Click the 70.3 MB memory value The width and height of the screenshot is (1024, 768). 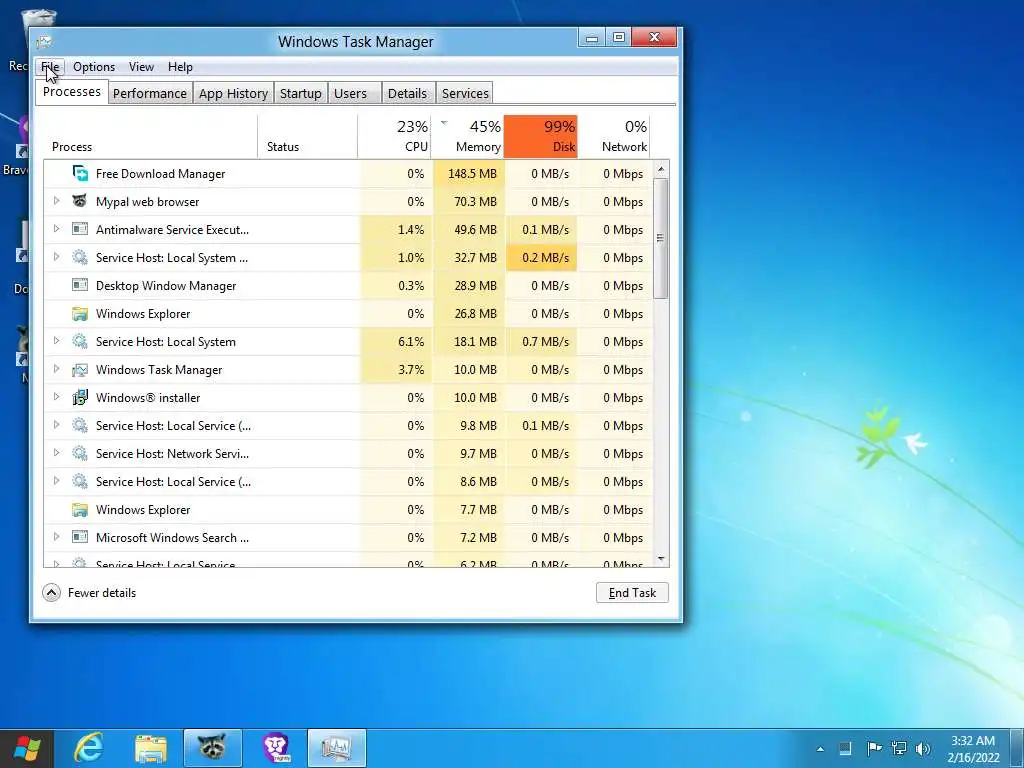[475, 202]
